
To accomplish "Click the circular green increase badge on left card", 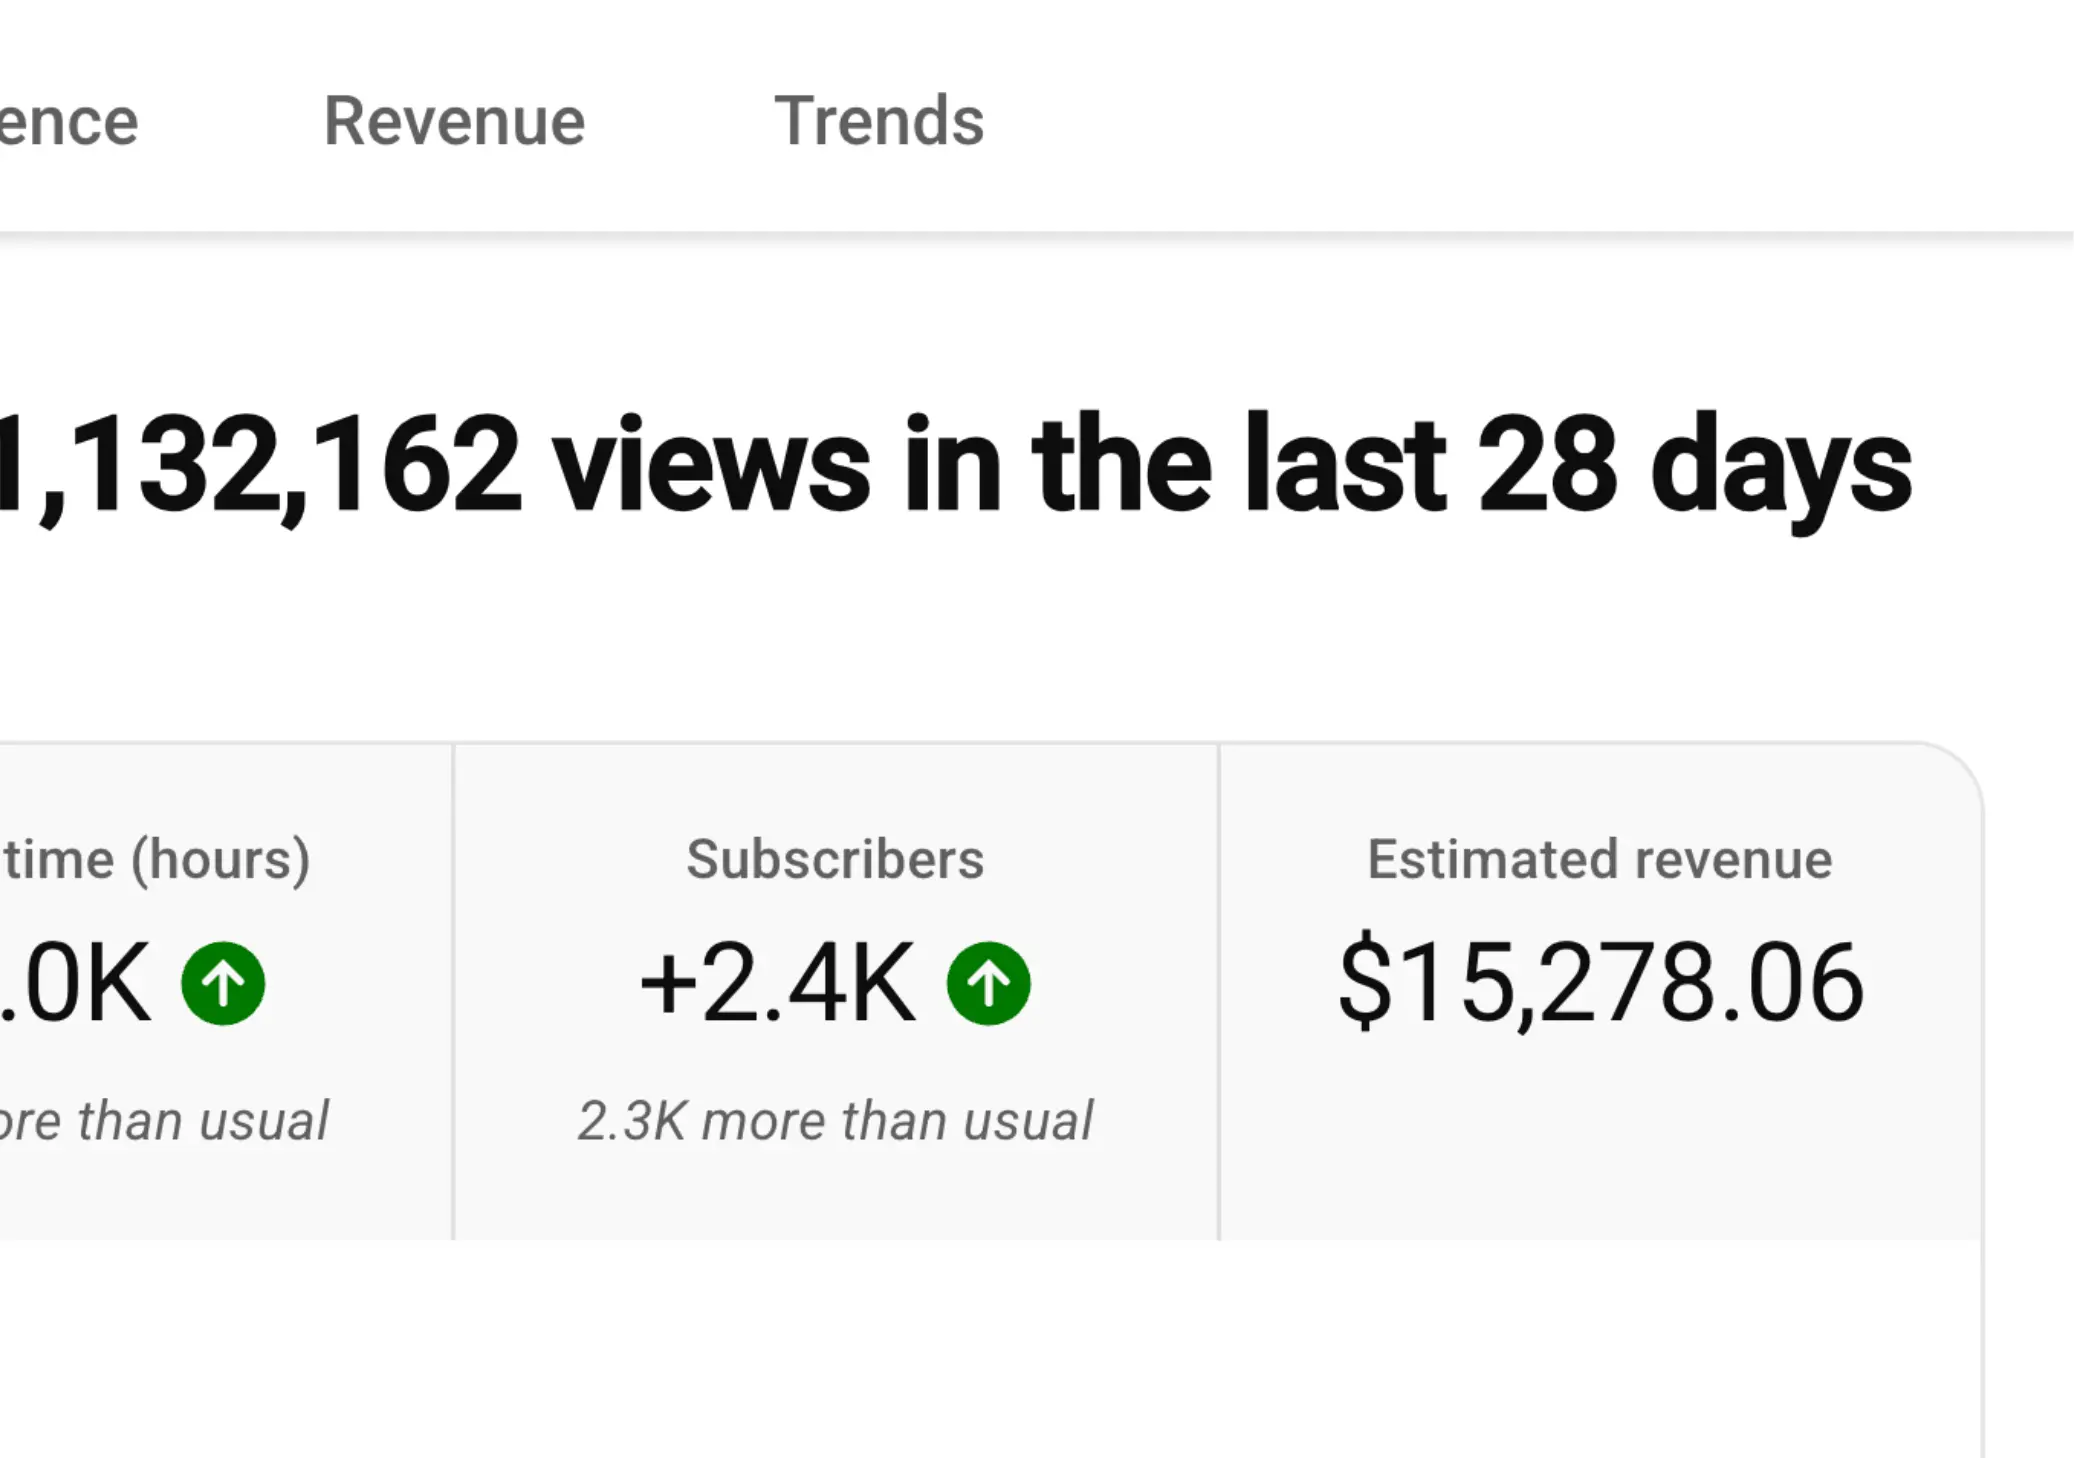I will 222,982.
